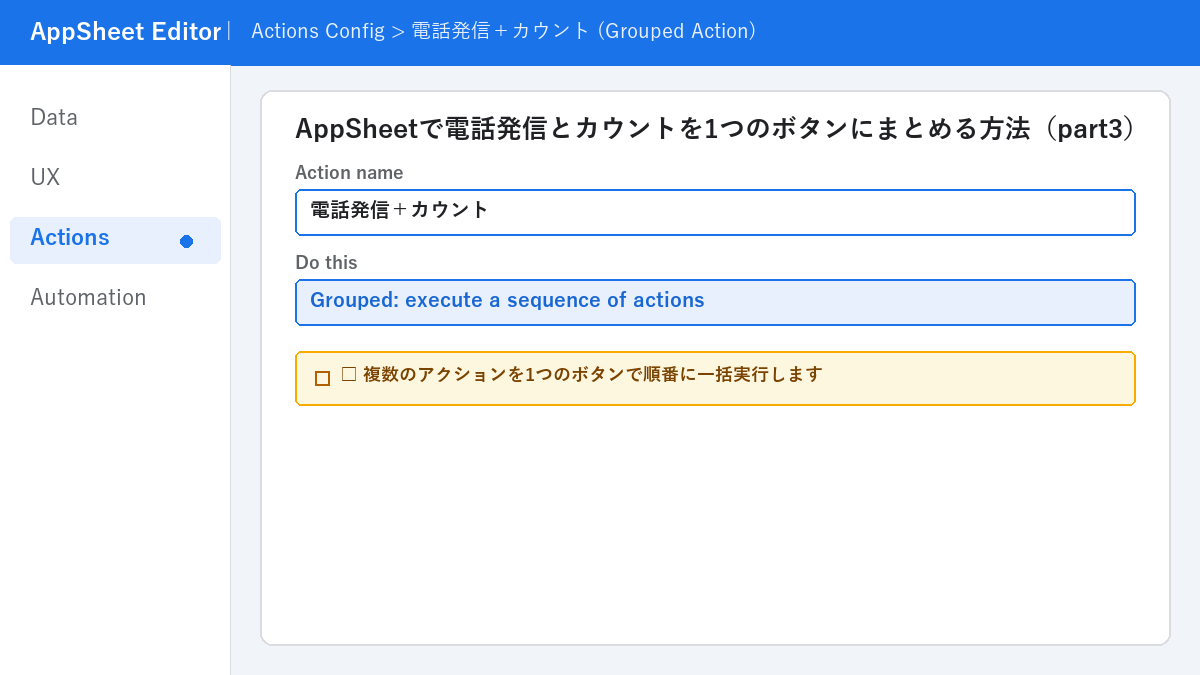Click the yellow notice about grouped actions
This screenshot has height=675, width=1200.
715,378
